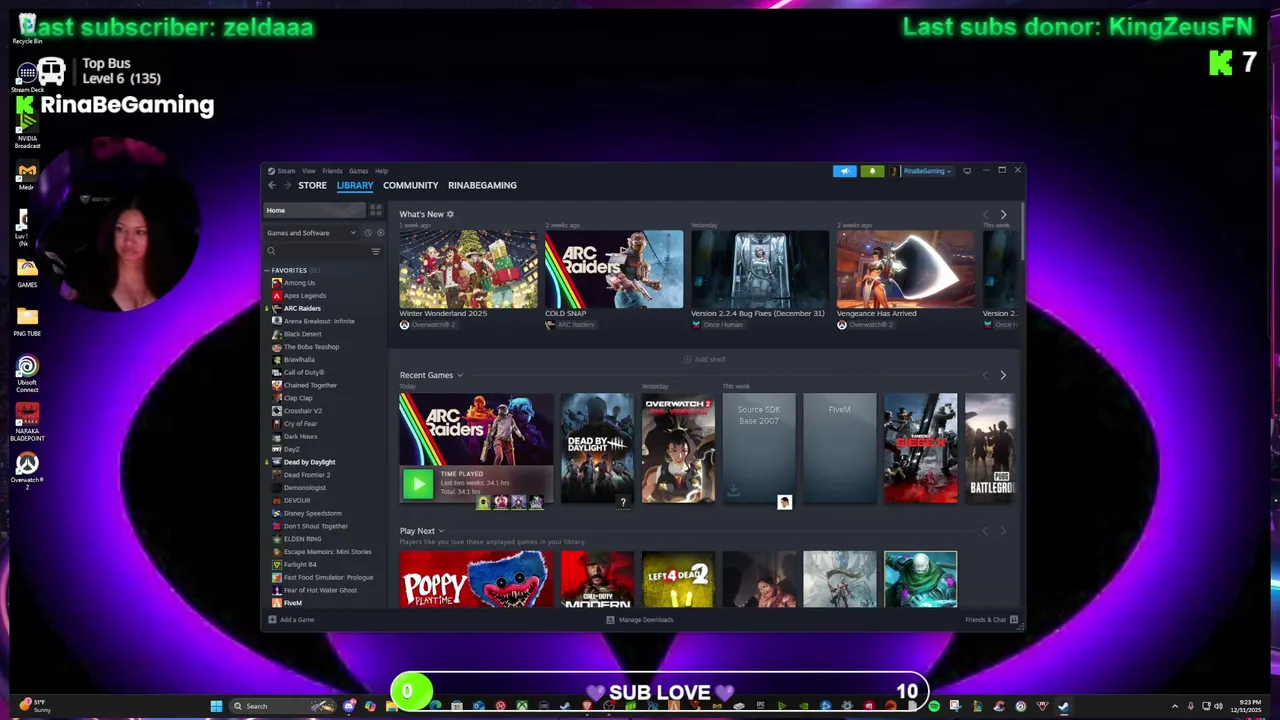
Task: Click the Apex Legends game icon
Action: [277, 296]
